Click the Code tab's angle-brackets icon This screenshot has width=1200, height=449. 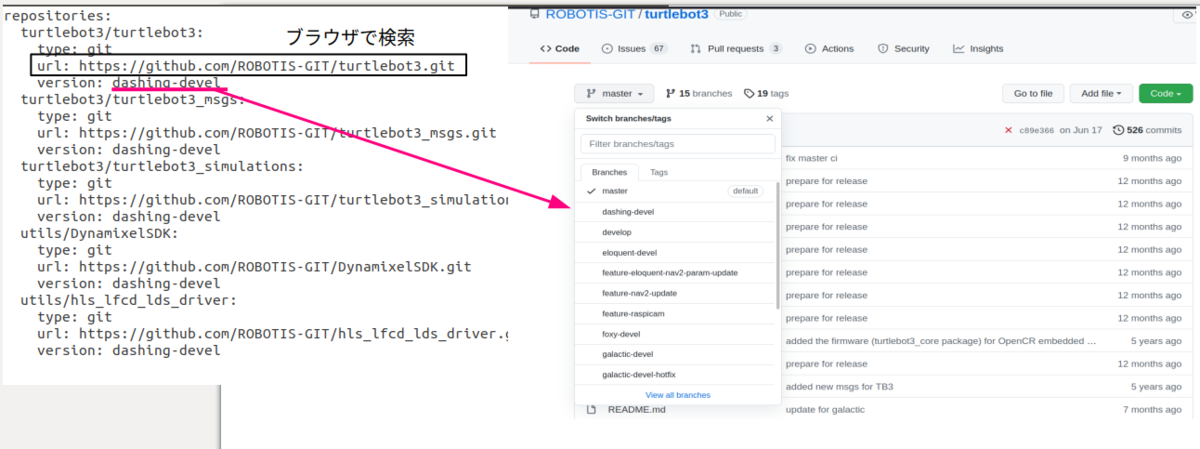[x=545, y=48]
